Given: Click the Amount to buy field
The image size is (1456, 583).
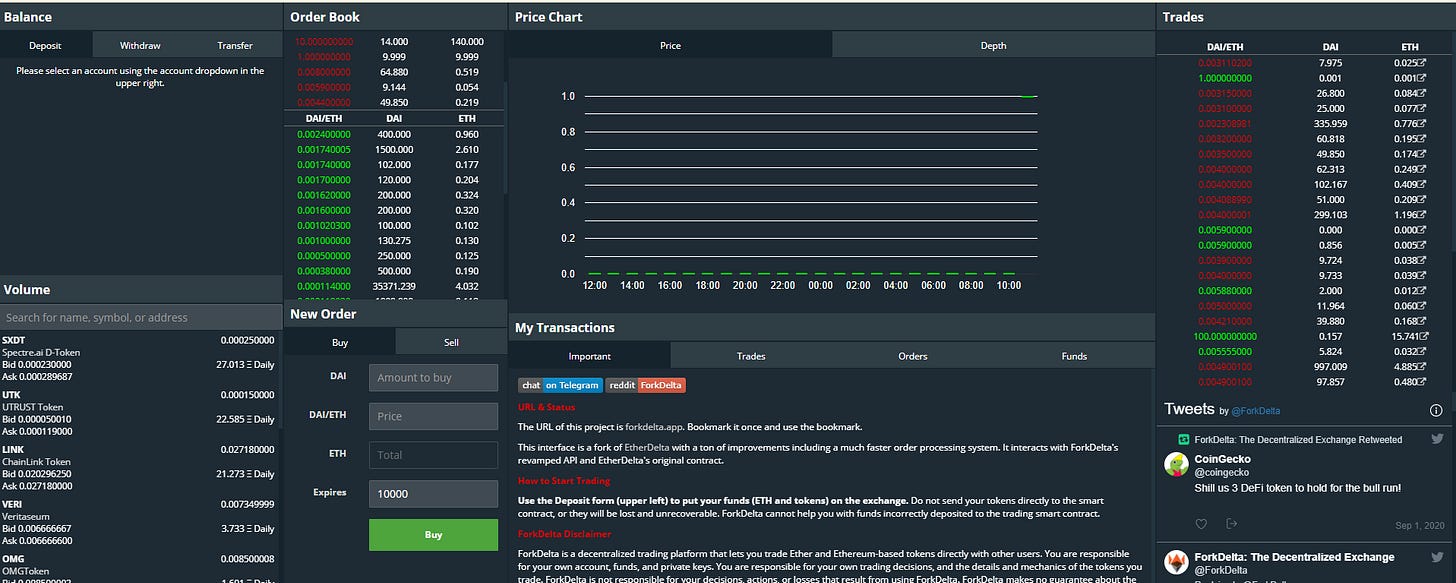Looking at the screenshot, I should click(433, 377).
